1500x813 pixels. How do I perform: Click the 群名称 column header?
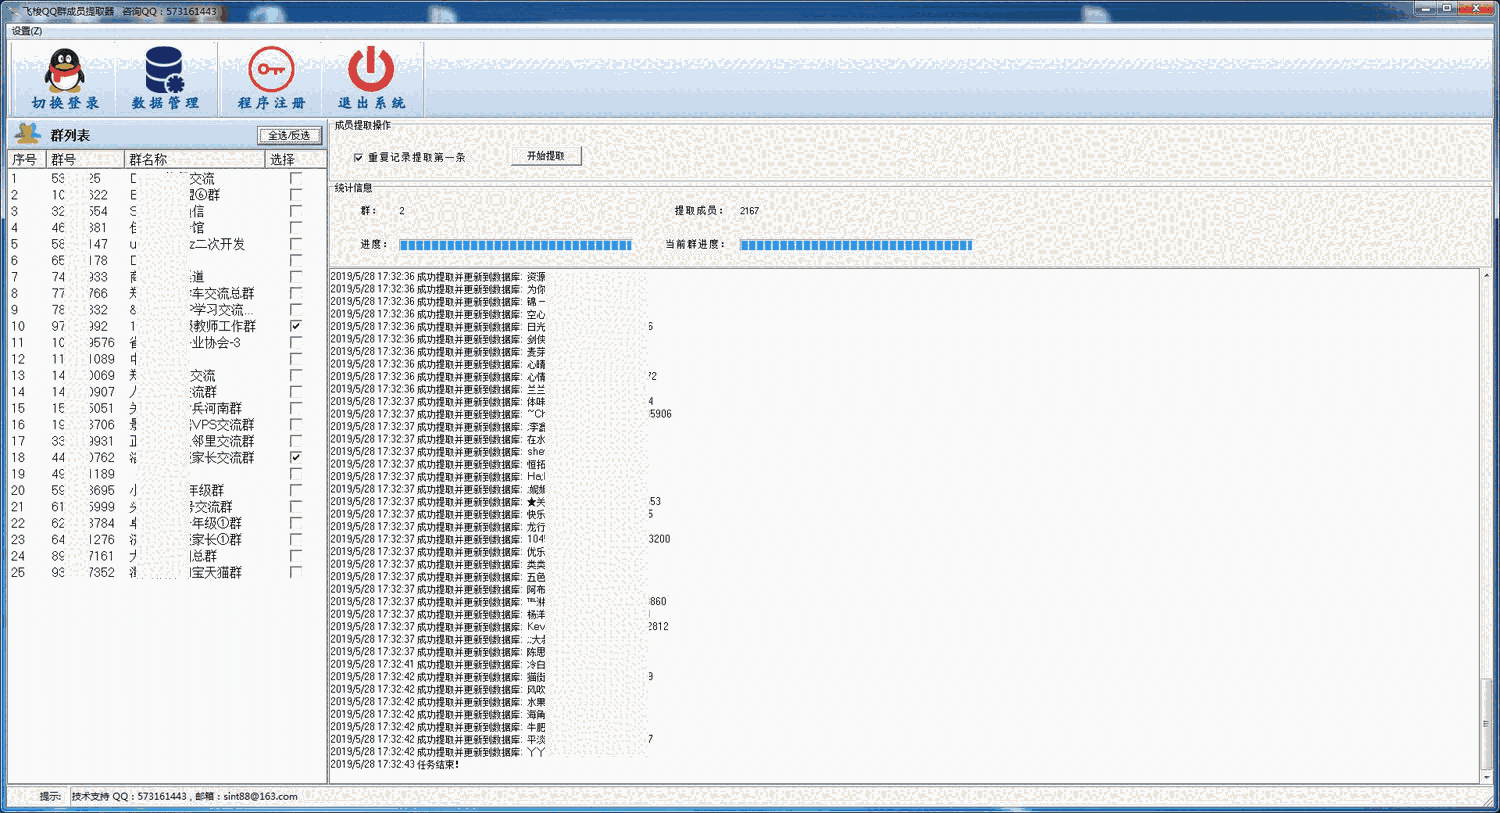(195, 159)
